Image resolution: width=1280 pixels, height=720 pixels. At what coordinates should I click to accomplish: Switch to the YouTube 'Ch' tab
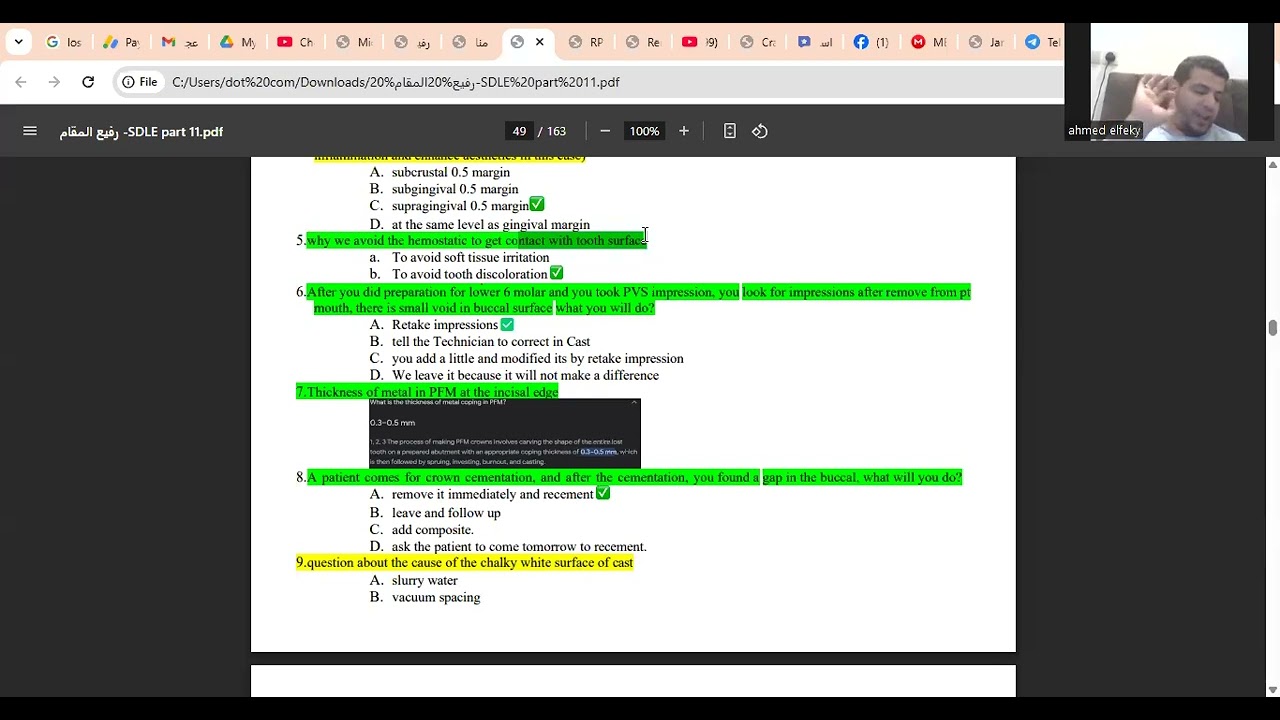click(296, 42)
